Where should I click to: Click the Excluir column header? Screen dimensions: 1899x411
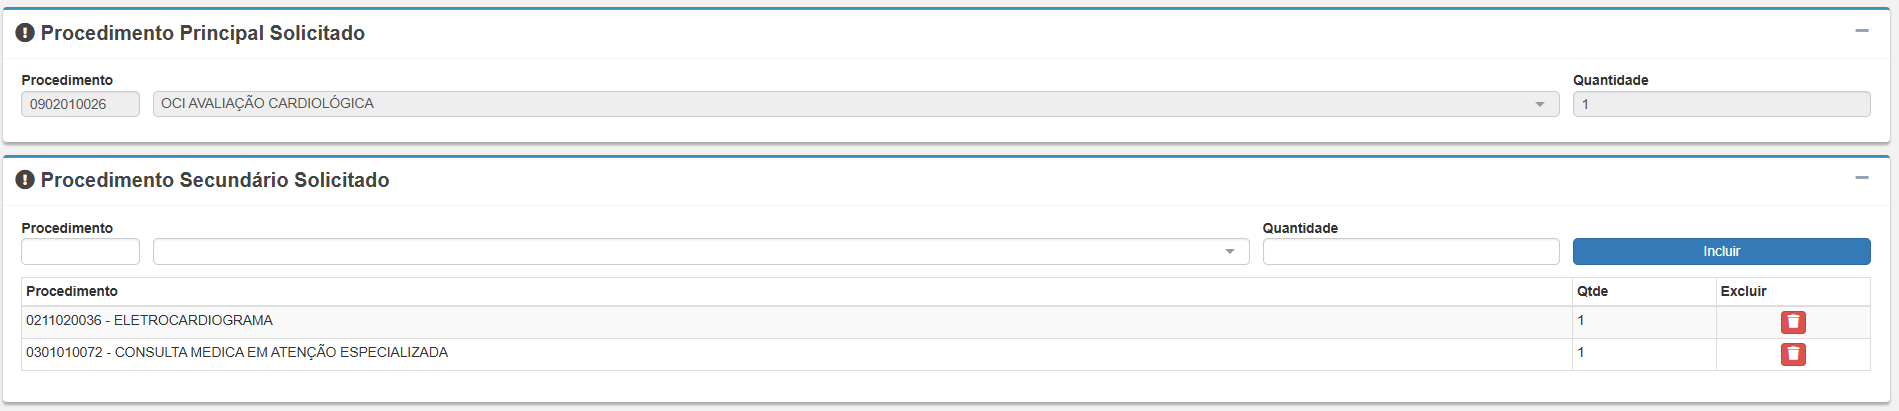(1743, 292)
